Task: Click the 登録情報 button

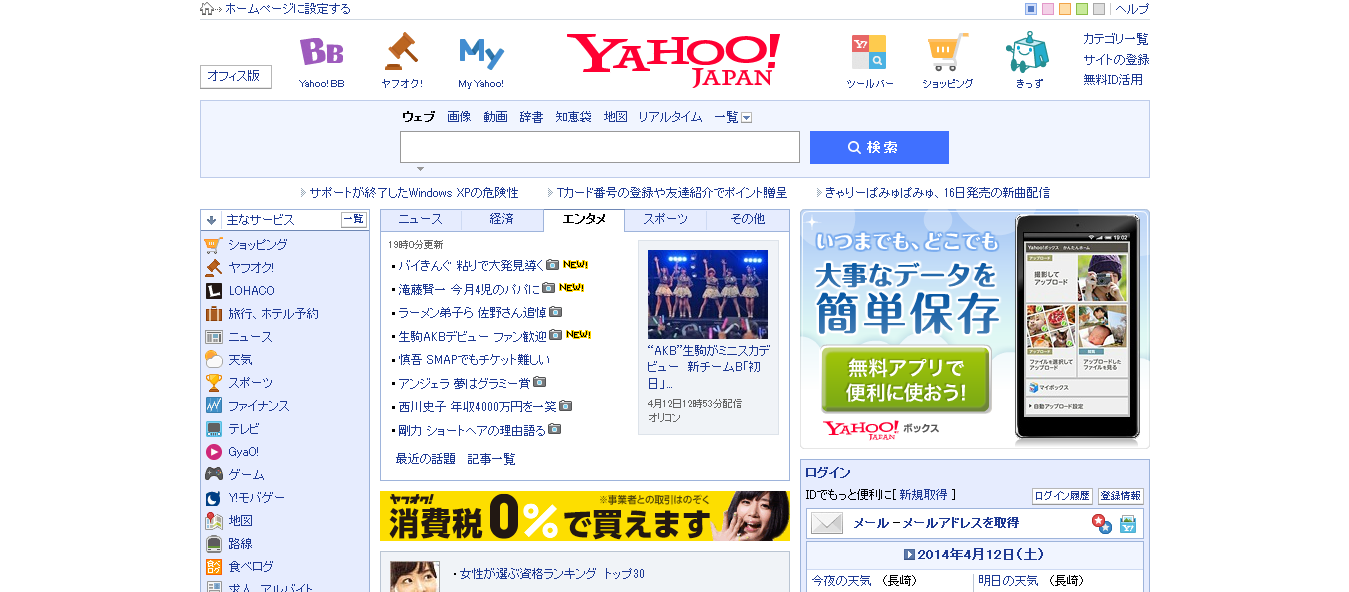Action: (1121, 496)
